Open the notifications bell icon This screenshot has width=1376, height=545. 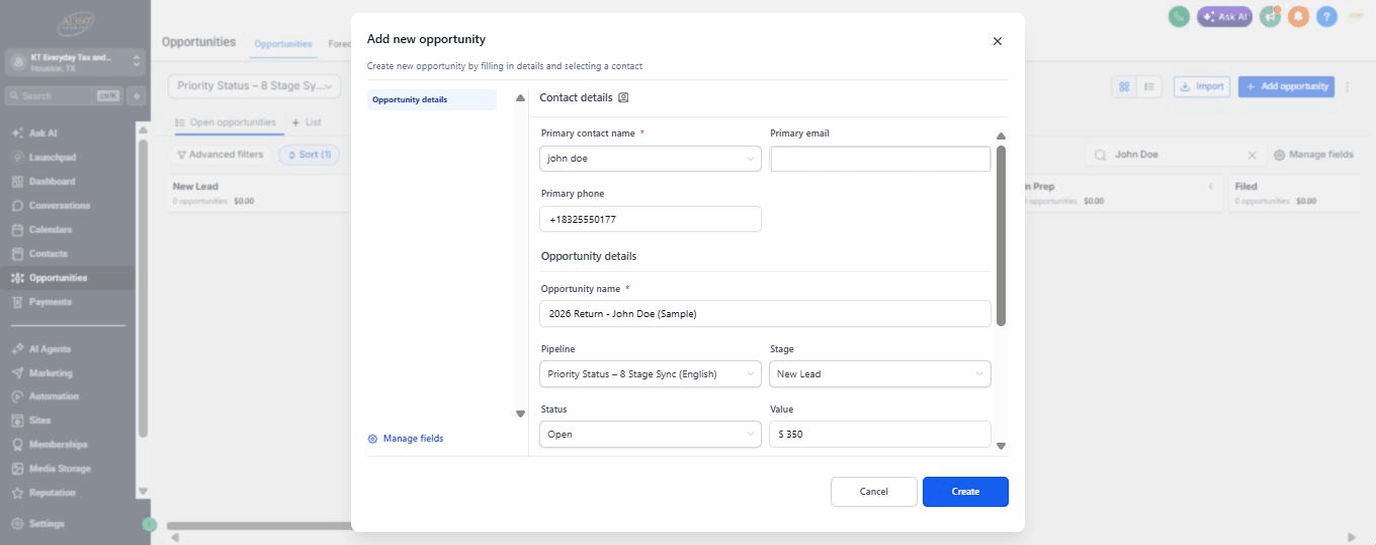(1298, 16)
